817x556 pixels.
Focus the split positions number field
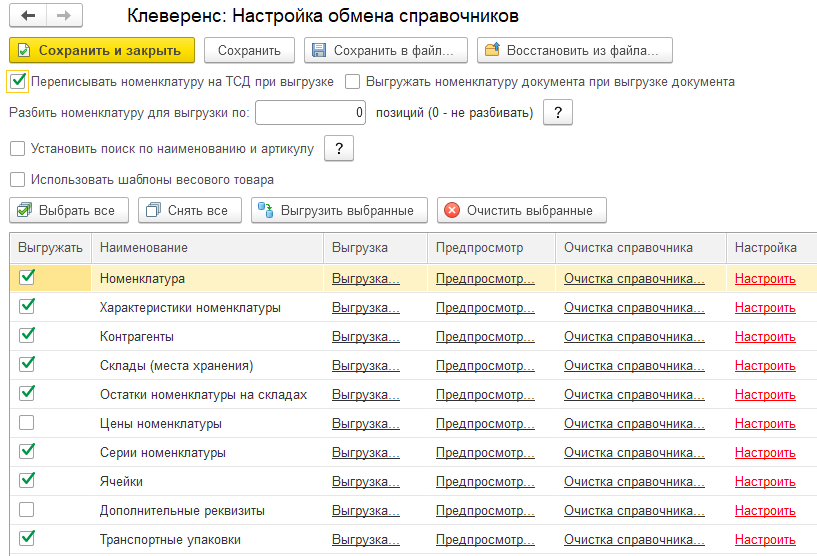pyautogui.click(x=311, y=113)
